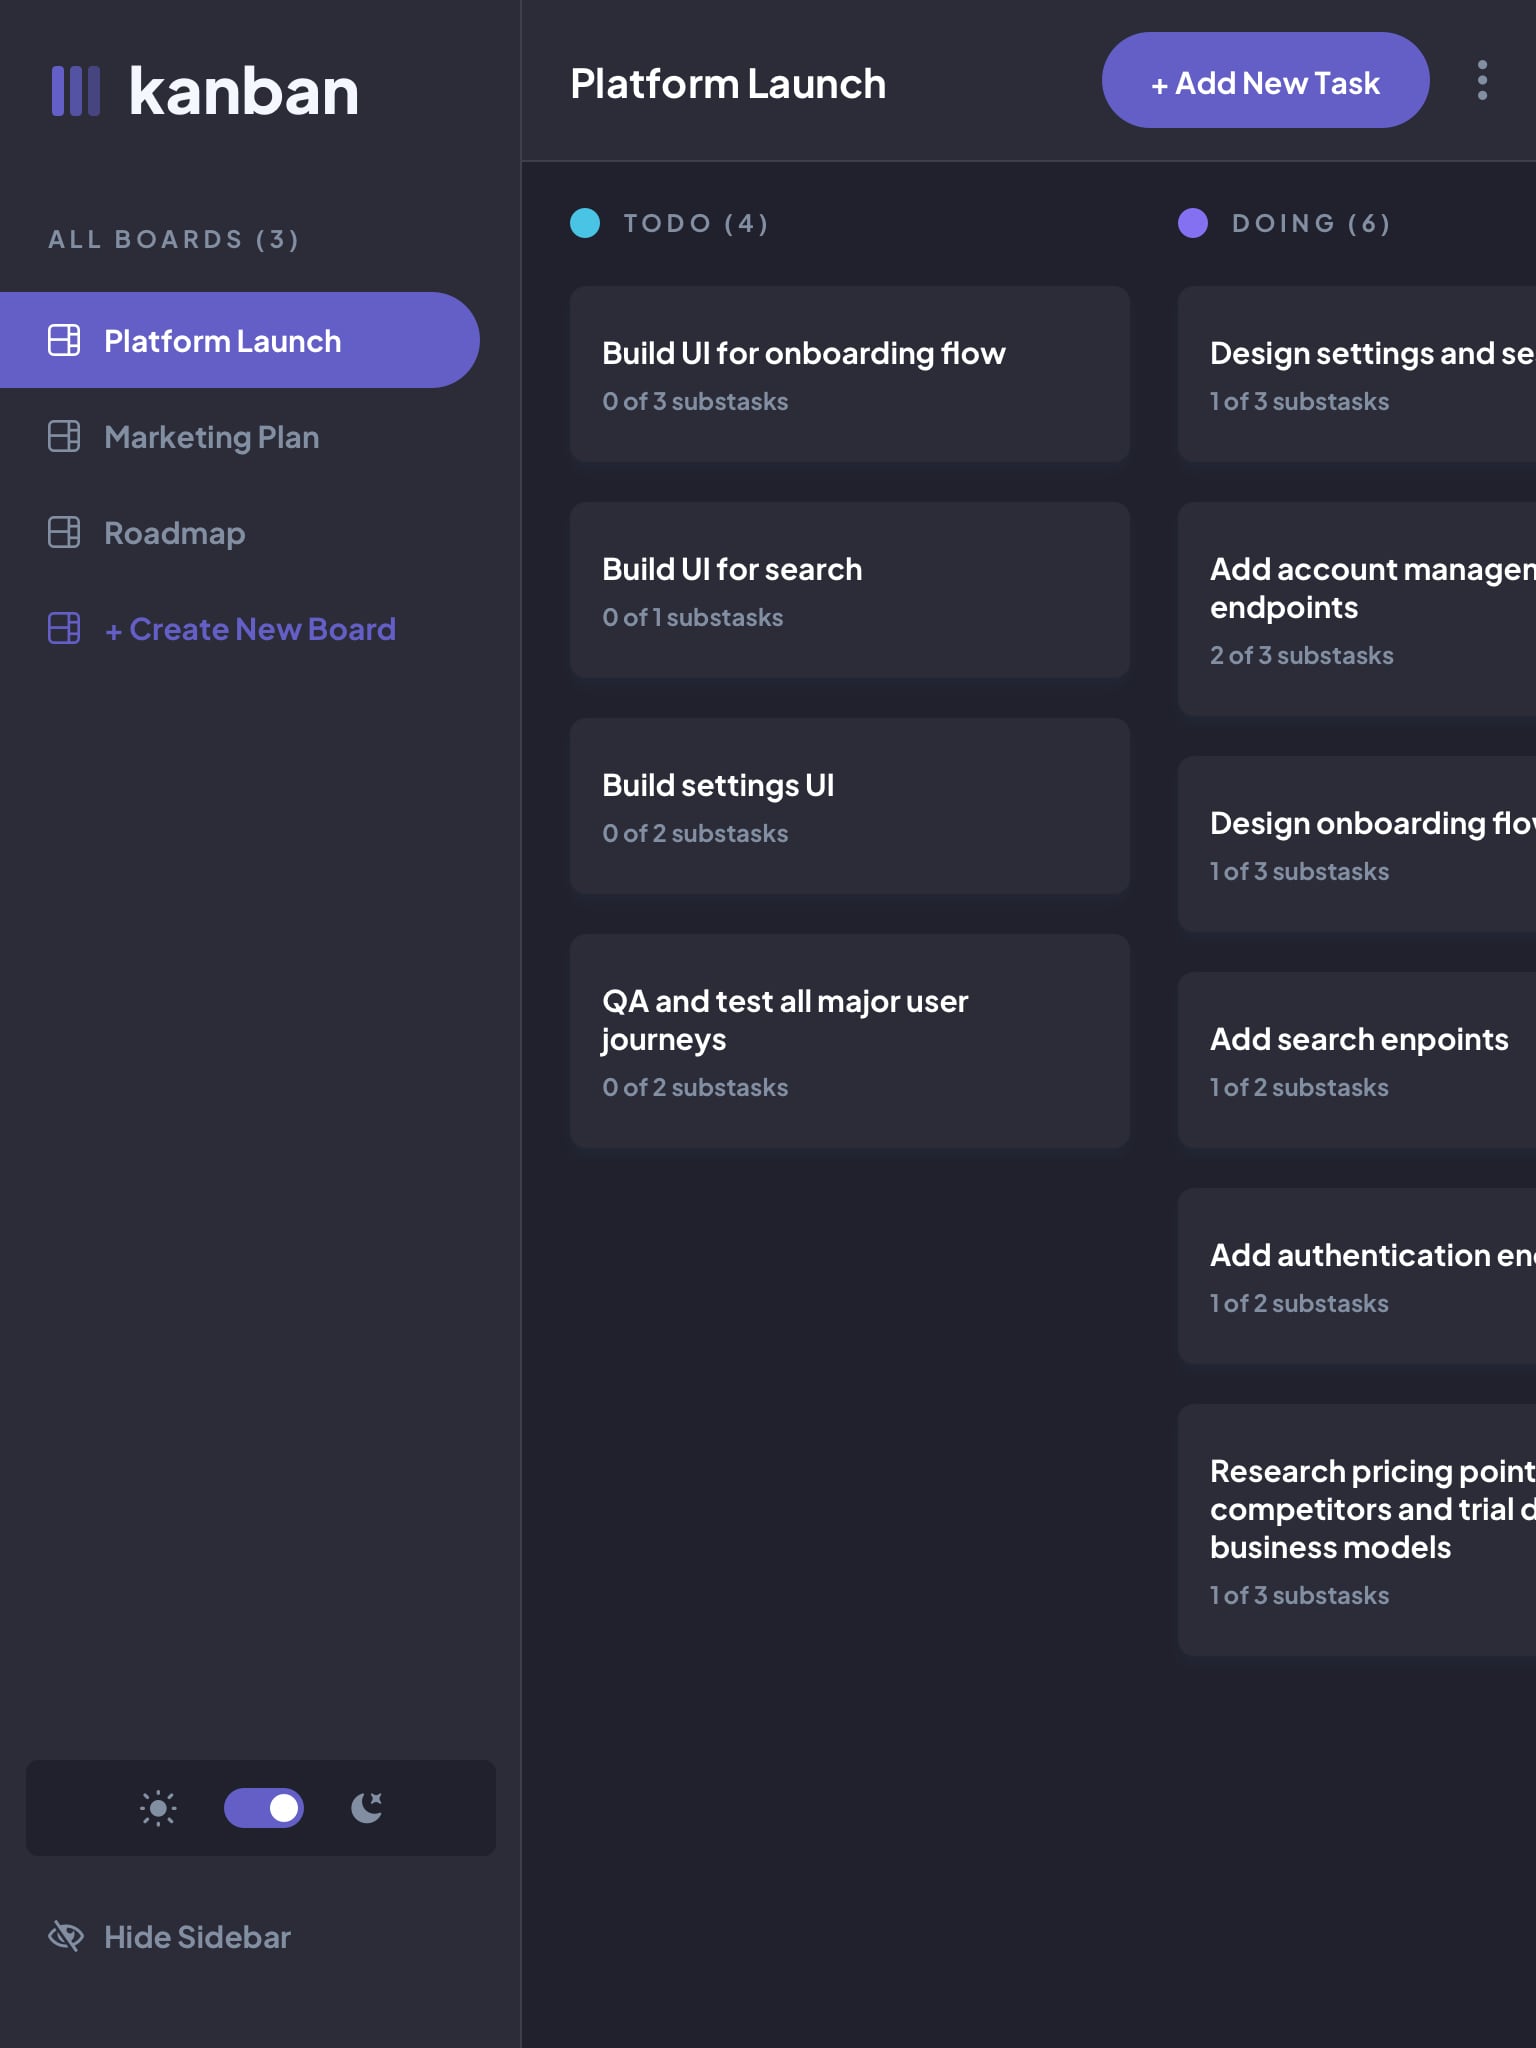The width and height of the screenshot is (1536, 2048).
Task: Click the crossed-eye hide icon
Action: click(x=66, y=1936)
